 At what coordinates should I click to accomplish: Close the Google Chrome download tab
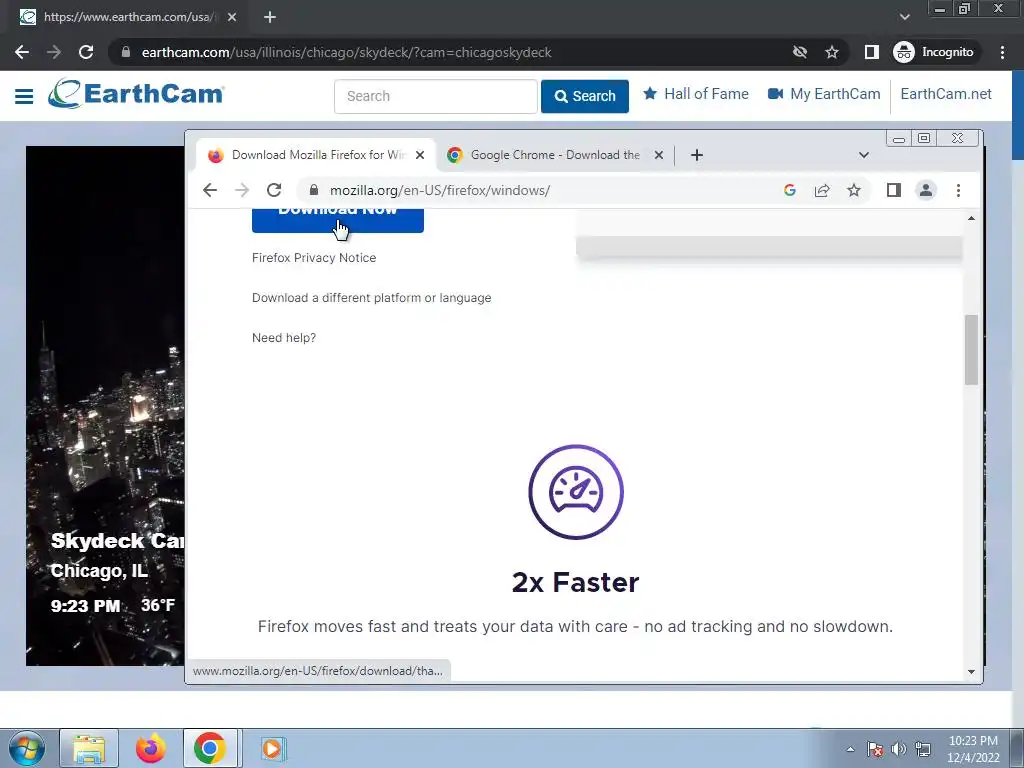point(659,155)
